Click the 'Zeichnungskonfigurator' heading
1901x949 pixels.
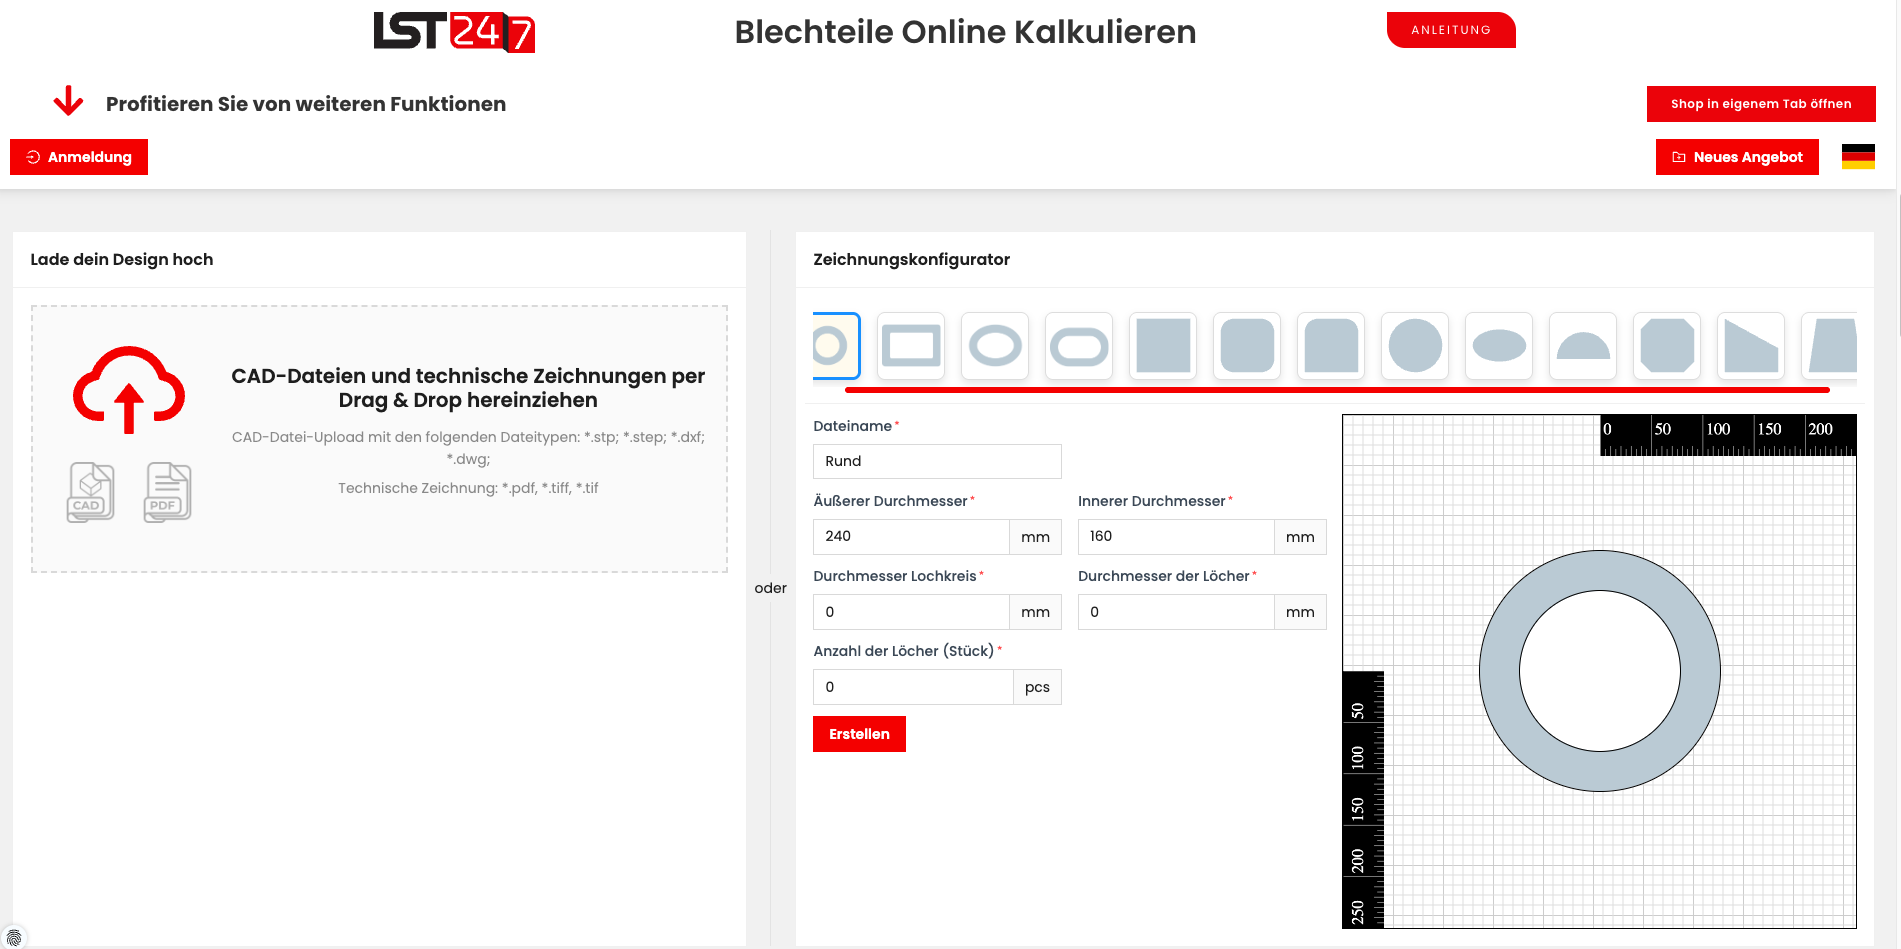tap(911, 259)
